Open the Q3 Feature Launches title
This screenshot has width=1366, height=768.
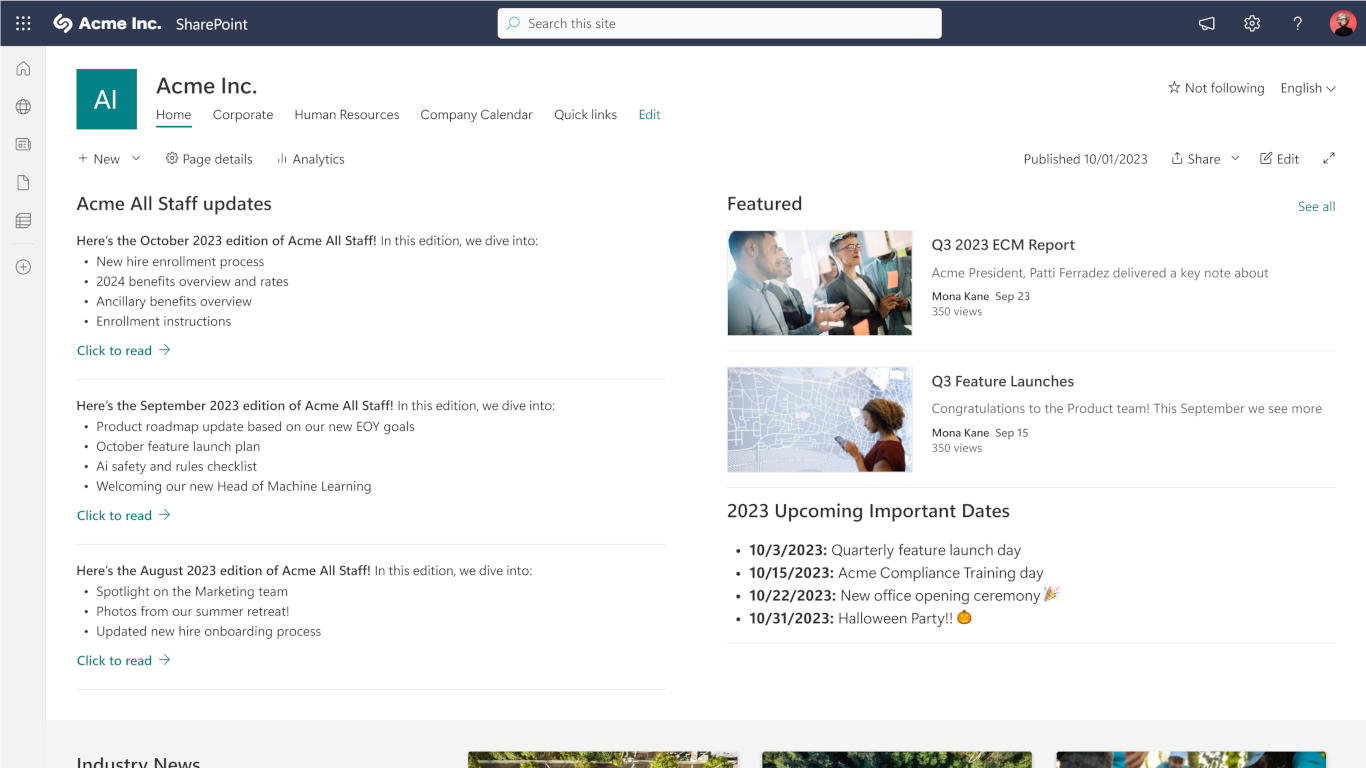point(1002,382)
